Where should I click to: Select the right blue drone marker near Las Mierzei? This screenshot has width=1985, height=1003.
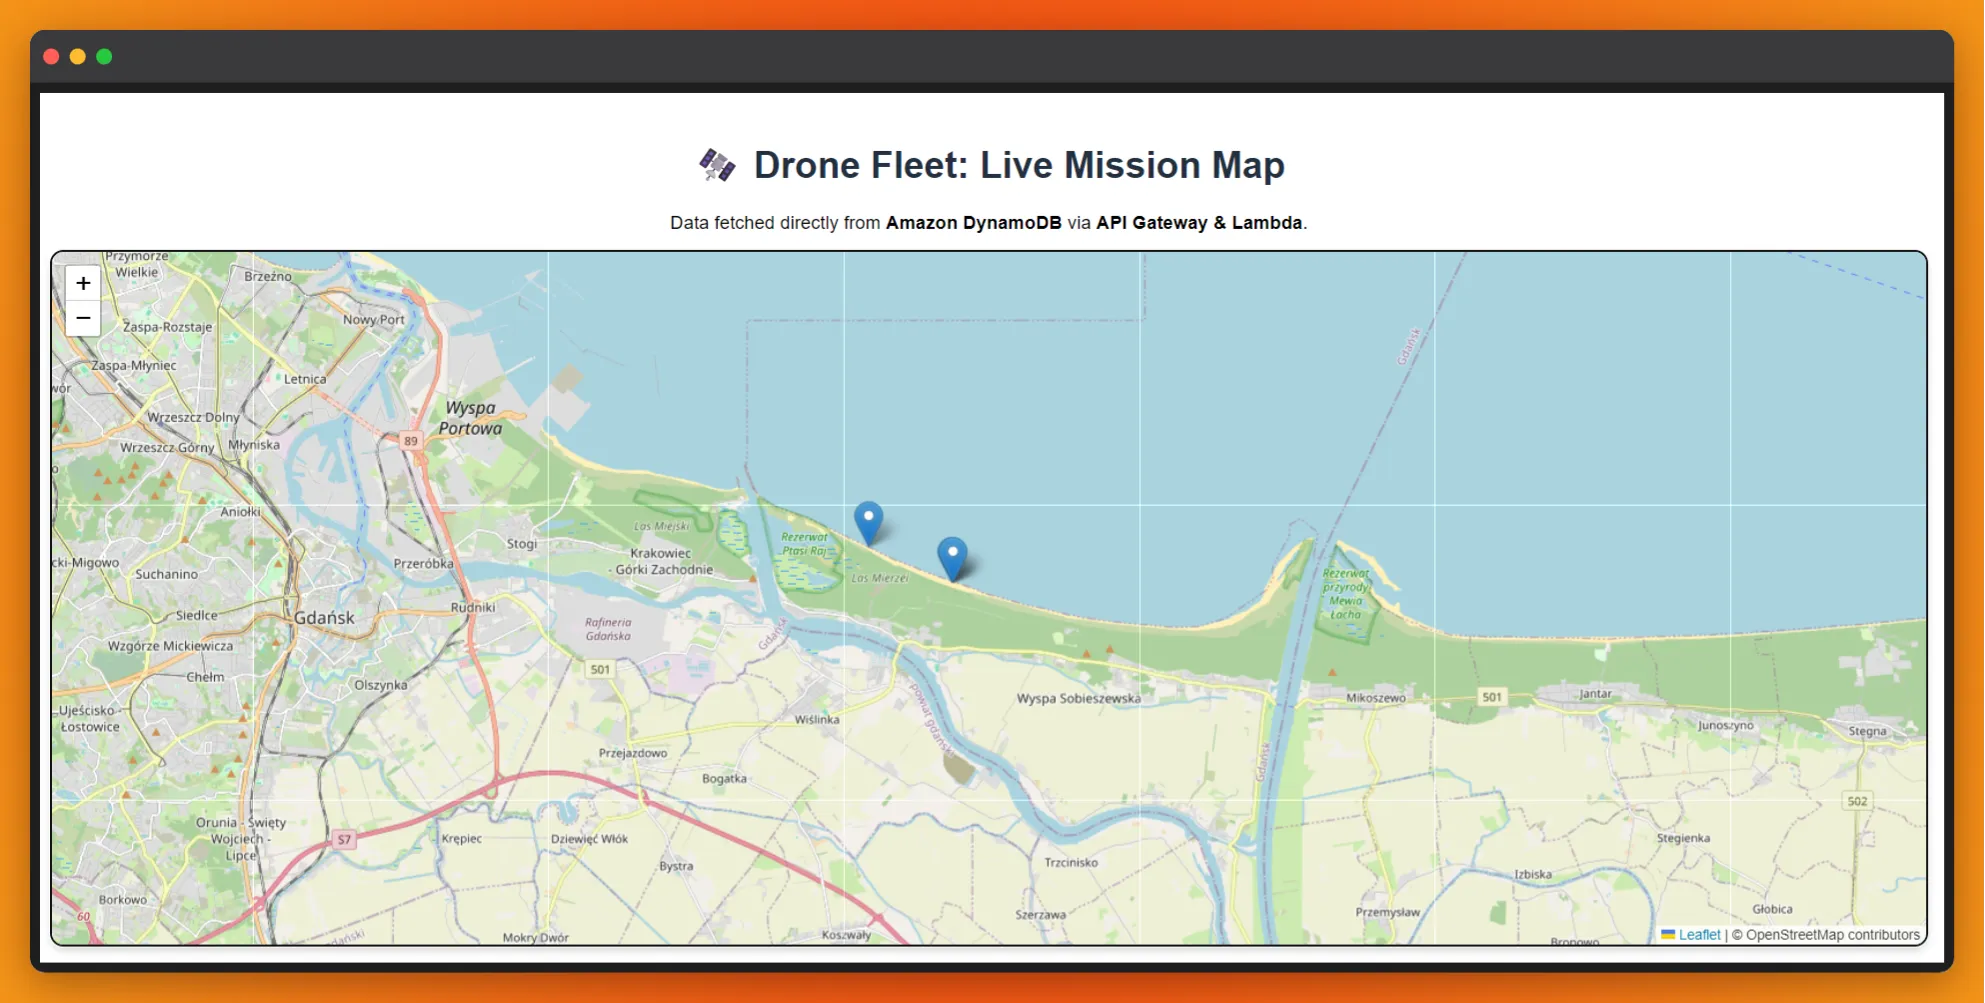coord(951,553)
